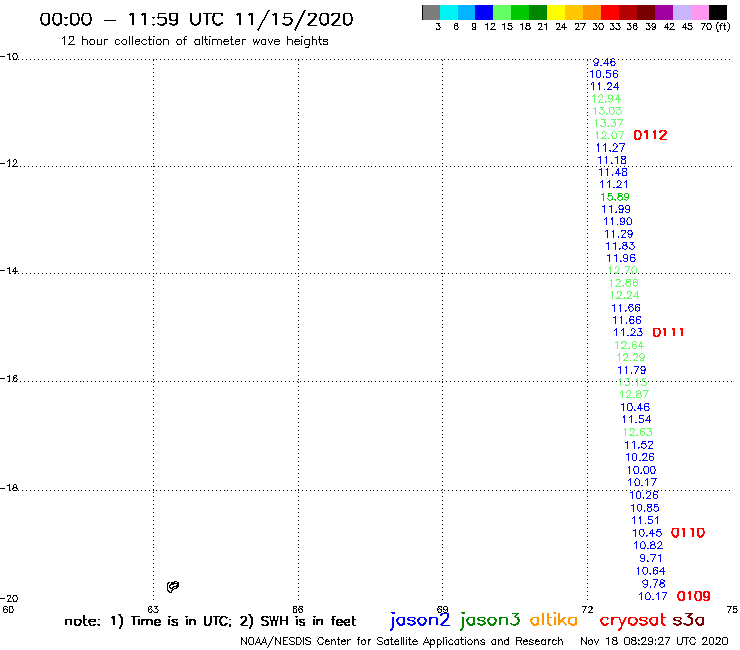This screenshot has width=740, height=650.
Task: Click the '70 (ft)' legend scale label
Action: 715,27
